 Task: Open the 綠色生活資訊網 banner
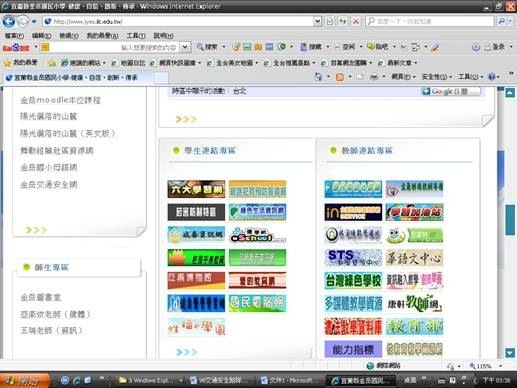[x=257, y=212]
